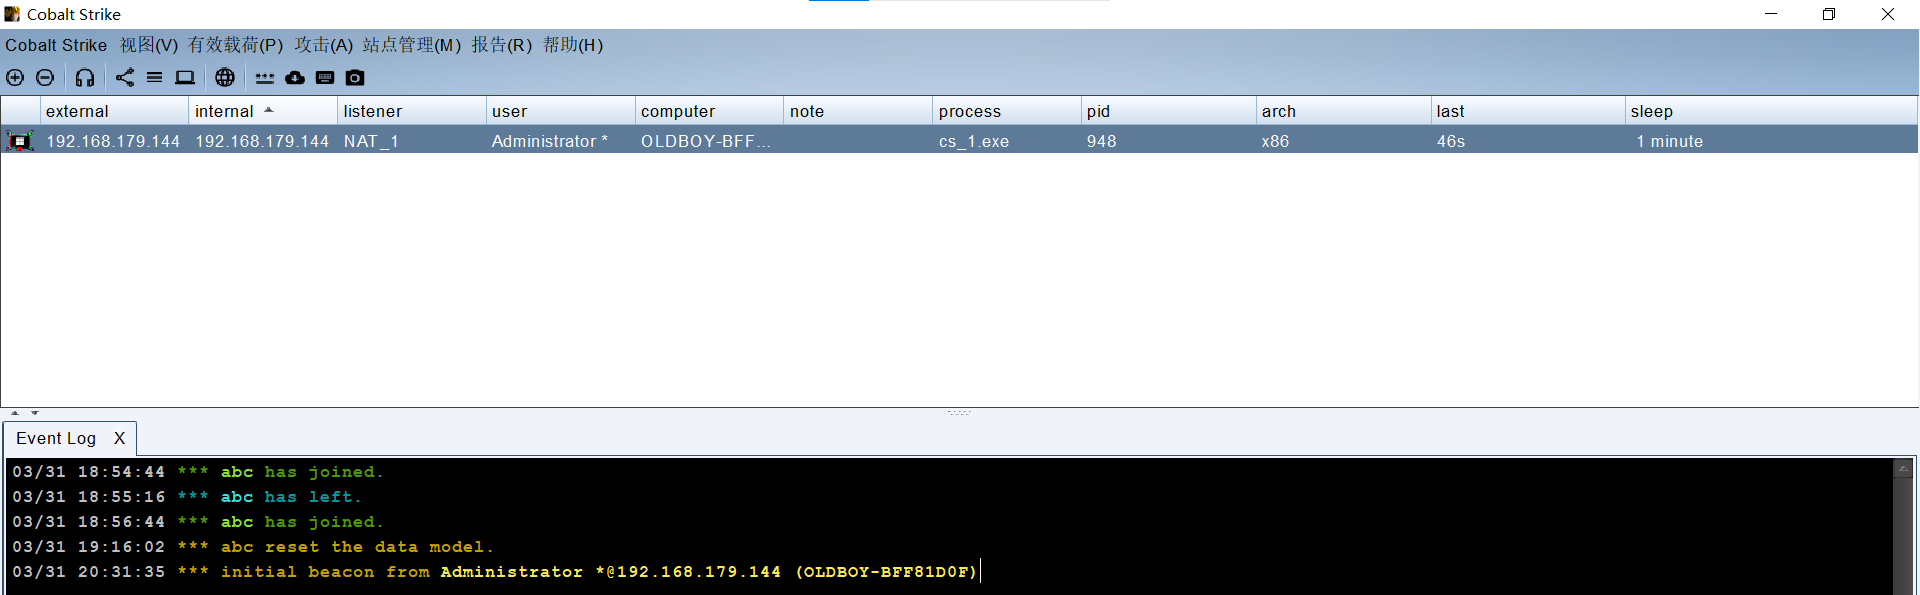1920x595 pixels.
Task: Open the web log globe icon
Action: [225, 77]
